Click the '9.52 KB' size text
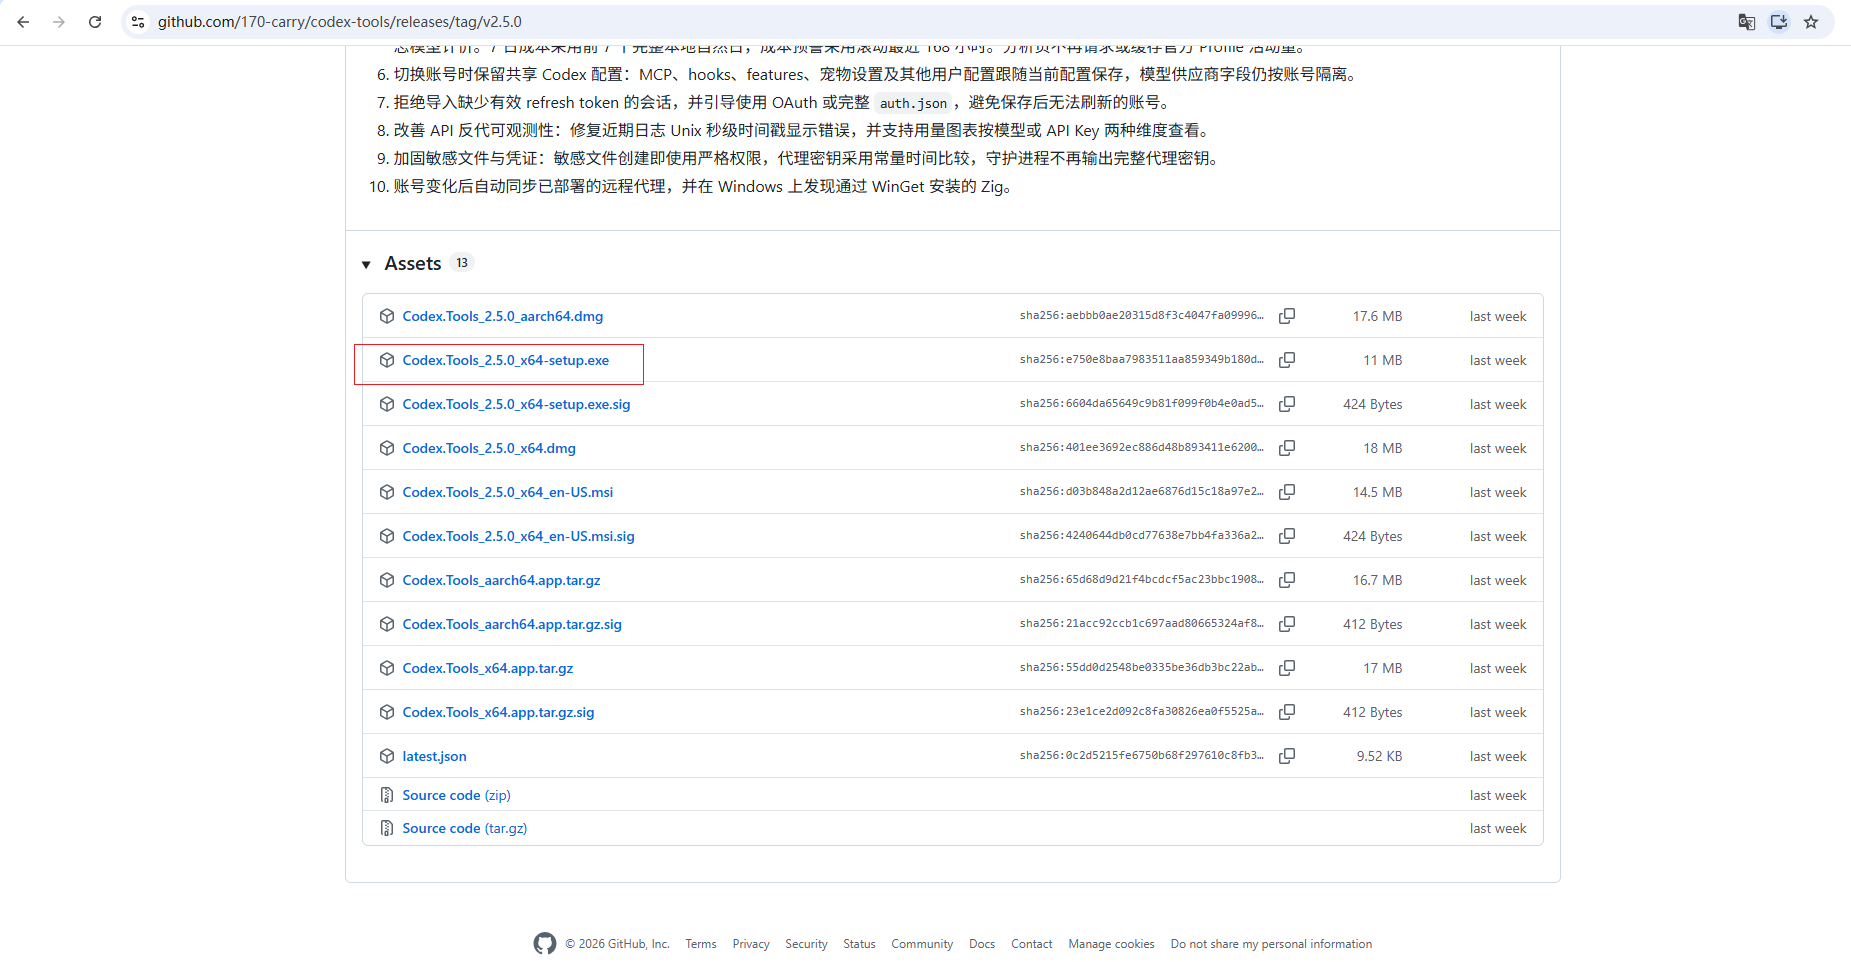The width and height of the screenshot is (1851, 962). pos(1379,756)
